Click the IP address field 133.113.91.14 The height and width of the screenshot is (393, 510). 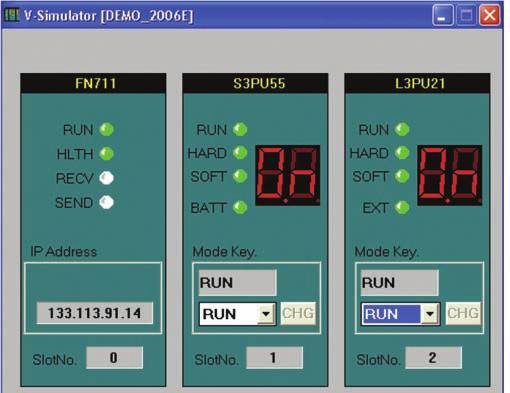(x=95, y=313)
